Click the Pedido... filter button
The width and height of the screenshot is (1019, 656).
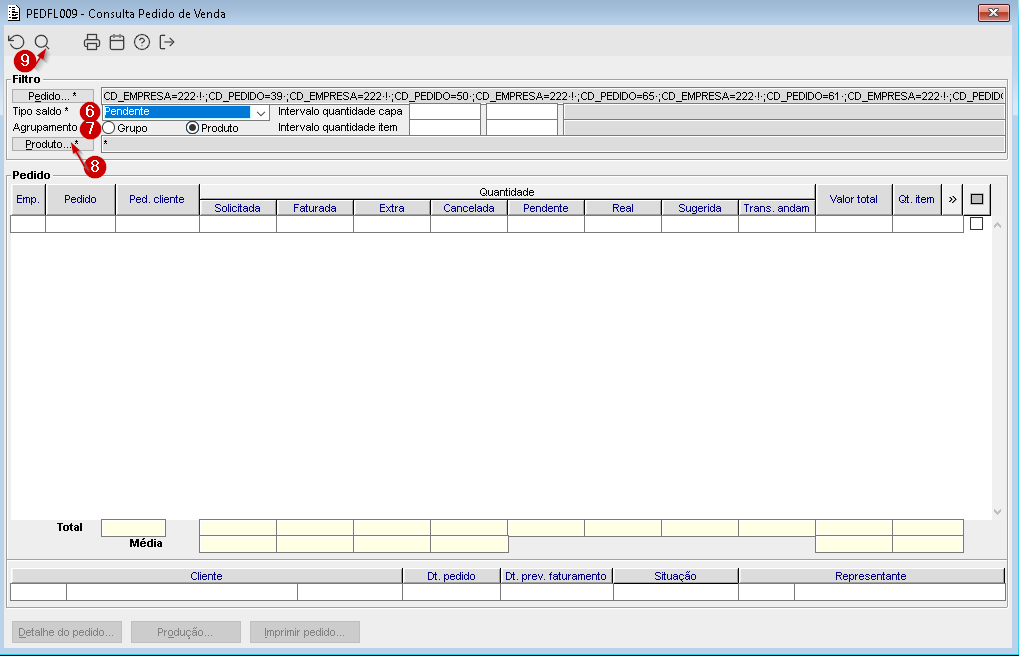53,96
